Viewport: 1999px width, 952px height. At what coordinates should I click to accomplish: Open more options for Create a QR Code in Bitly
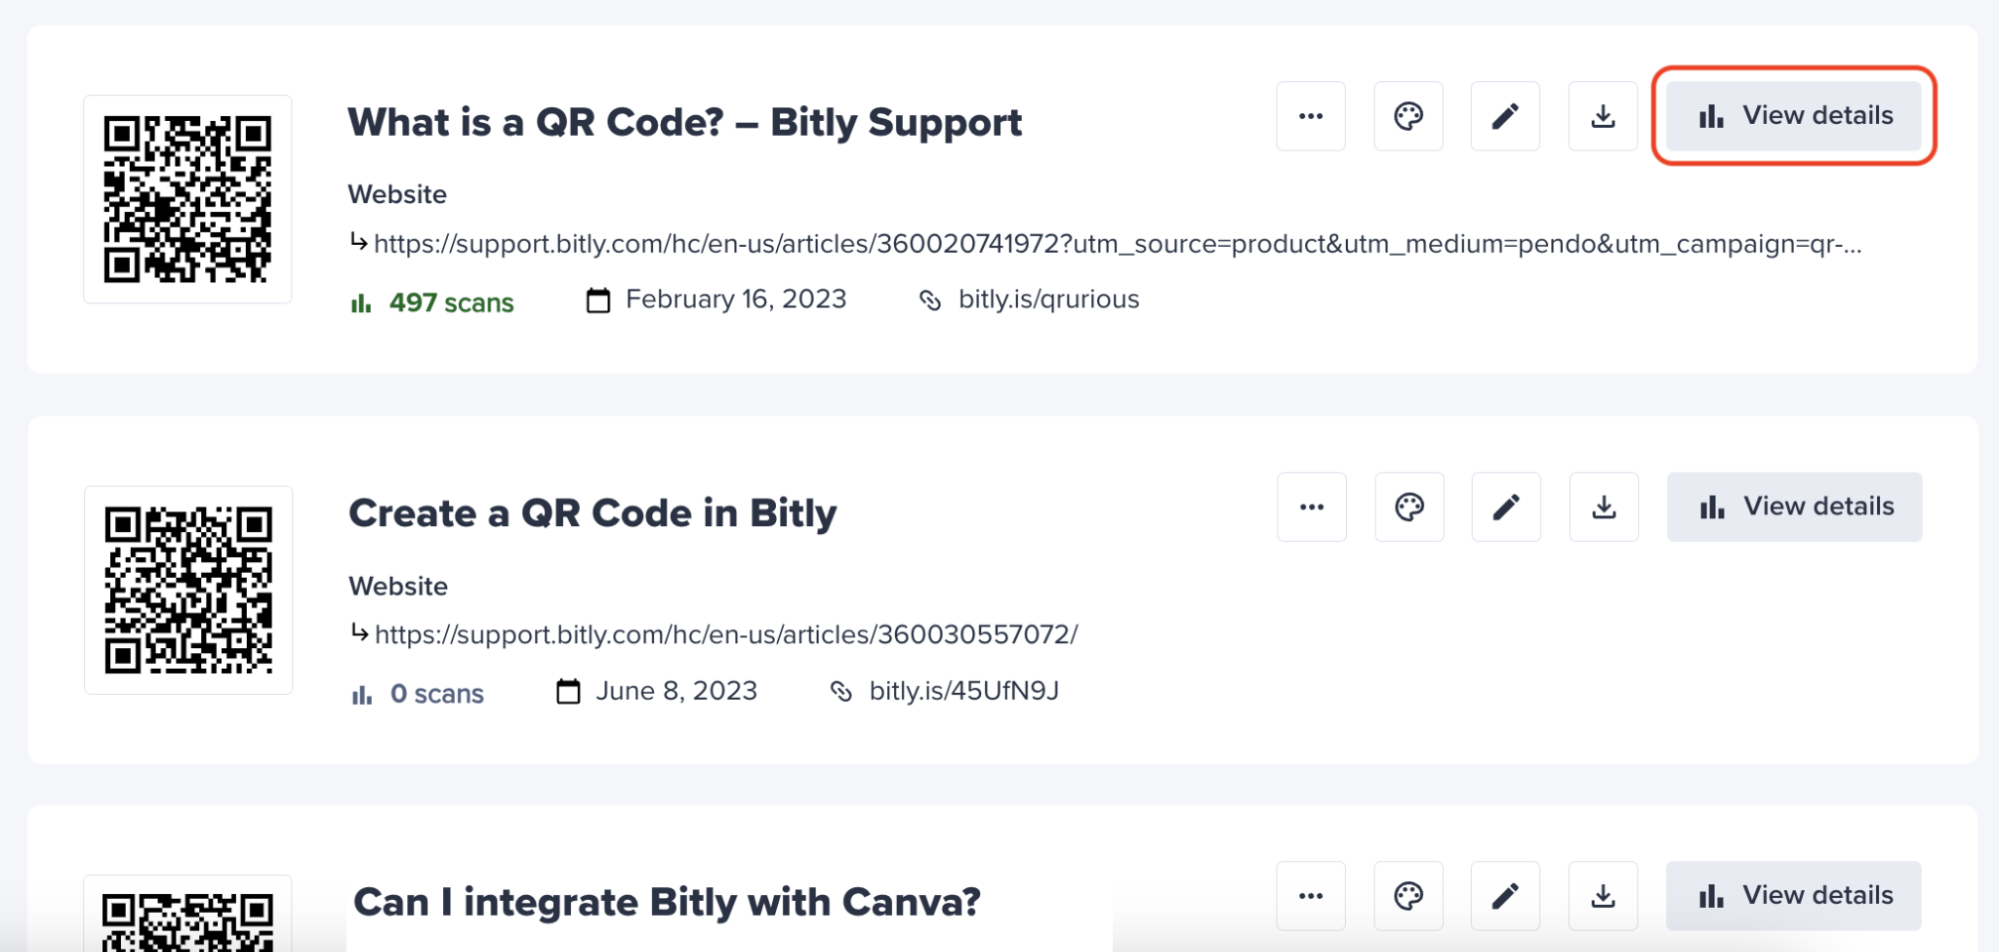[x=1311, y=507]
